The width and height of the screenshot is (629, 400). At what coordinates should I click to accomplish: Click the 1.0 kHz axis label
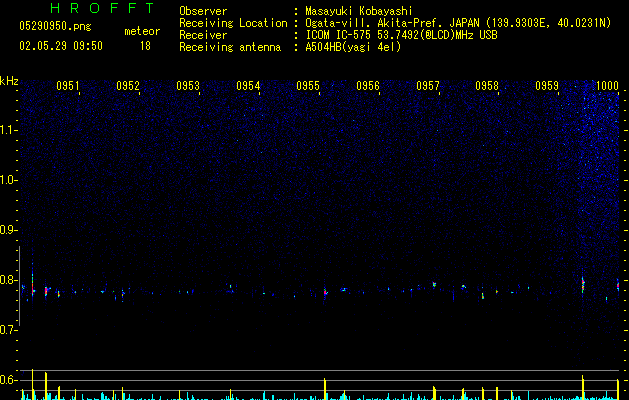[8, 180]
